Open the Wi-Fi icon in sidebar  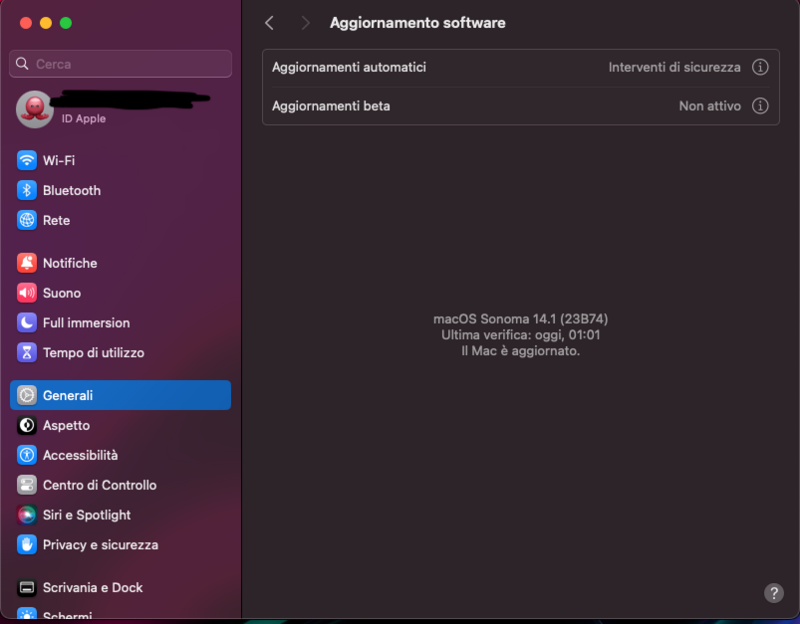click(x=27, y=160)
